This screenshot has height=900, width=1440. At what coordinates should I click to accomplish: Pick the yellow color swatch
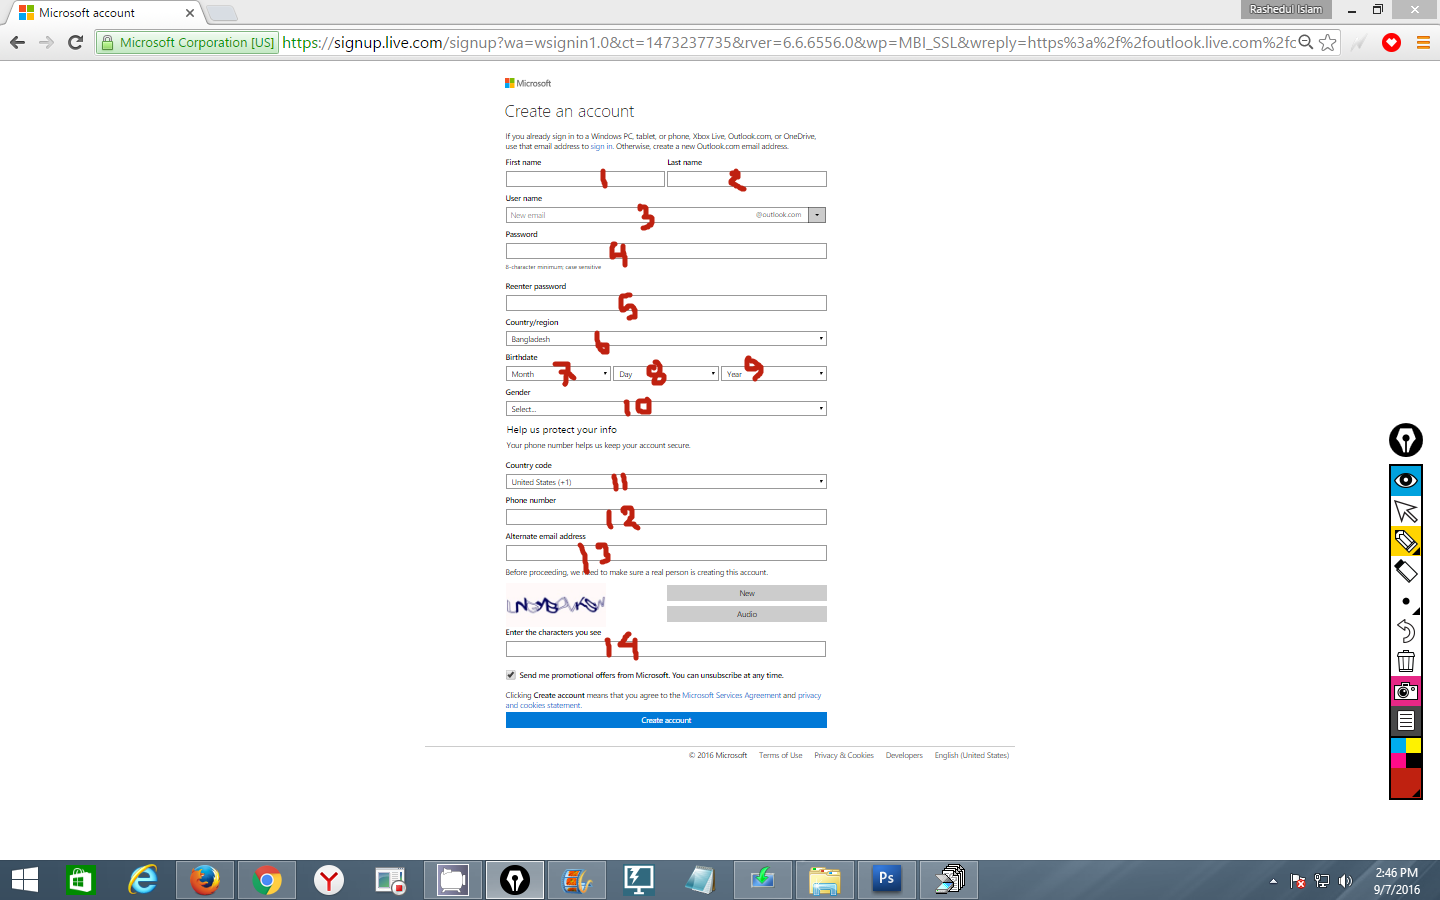[1414, 745]
